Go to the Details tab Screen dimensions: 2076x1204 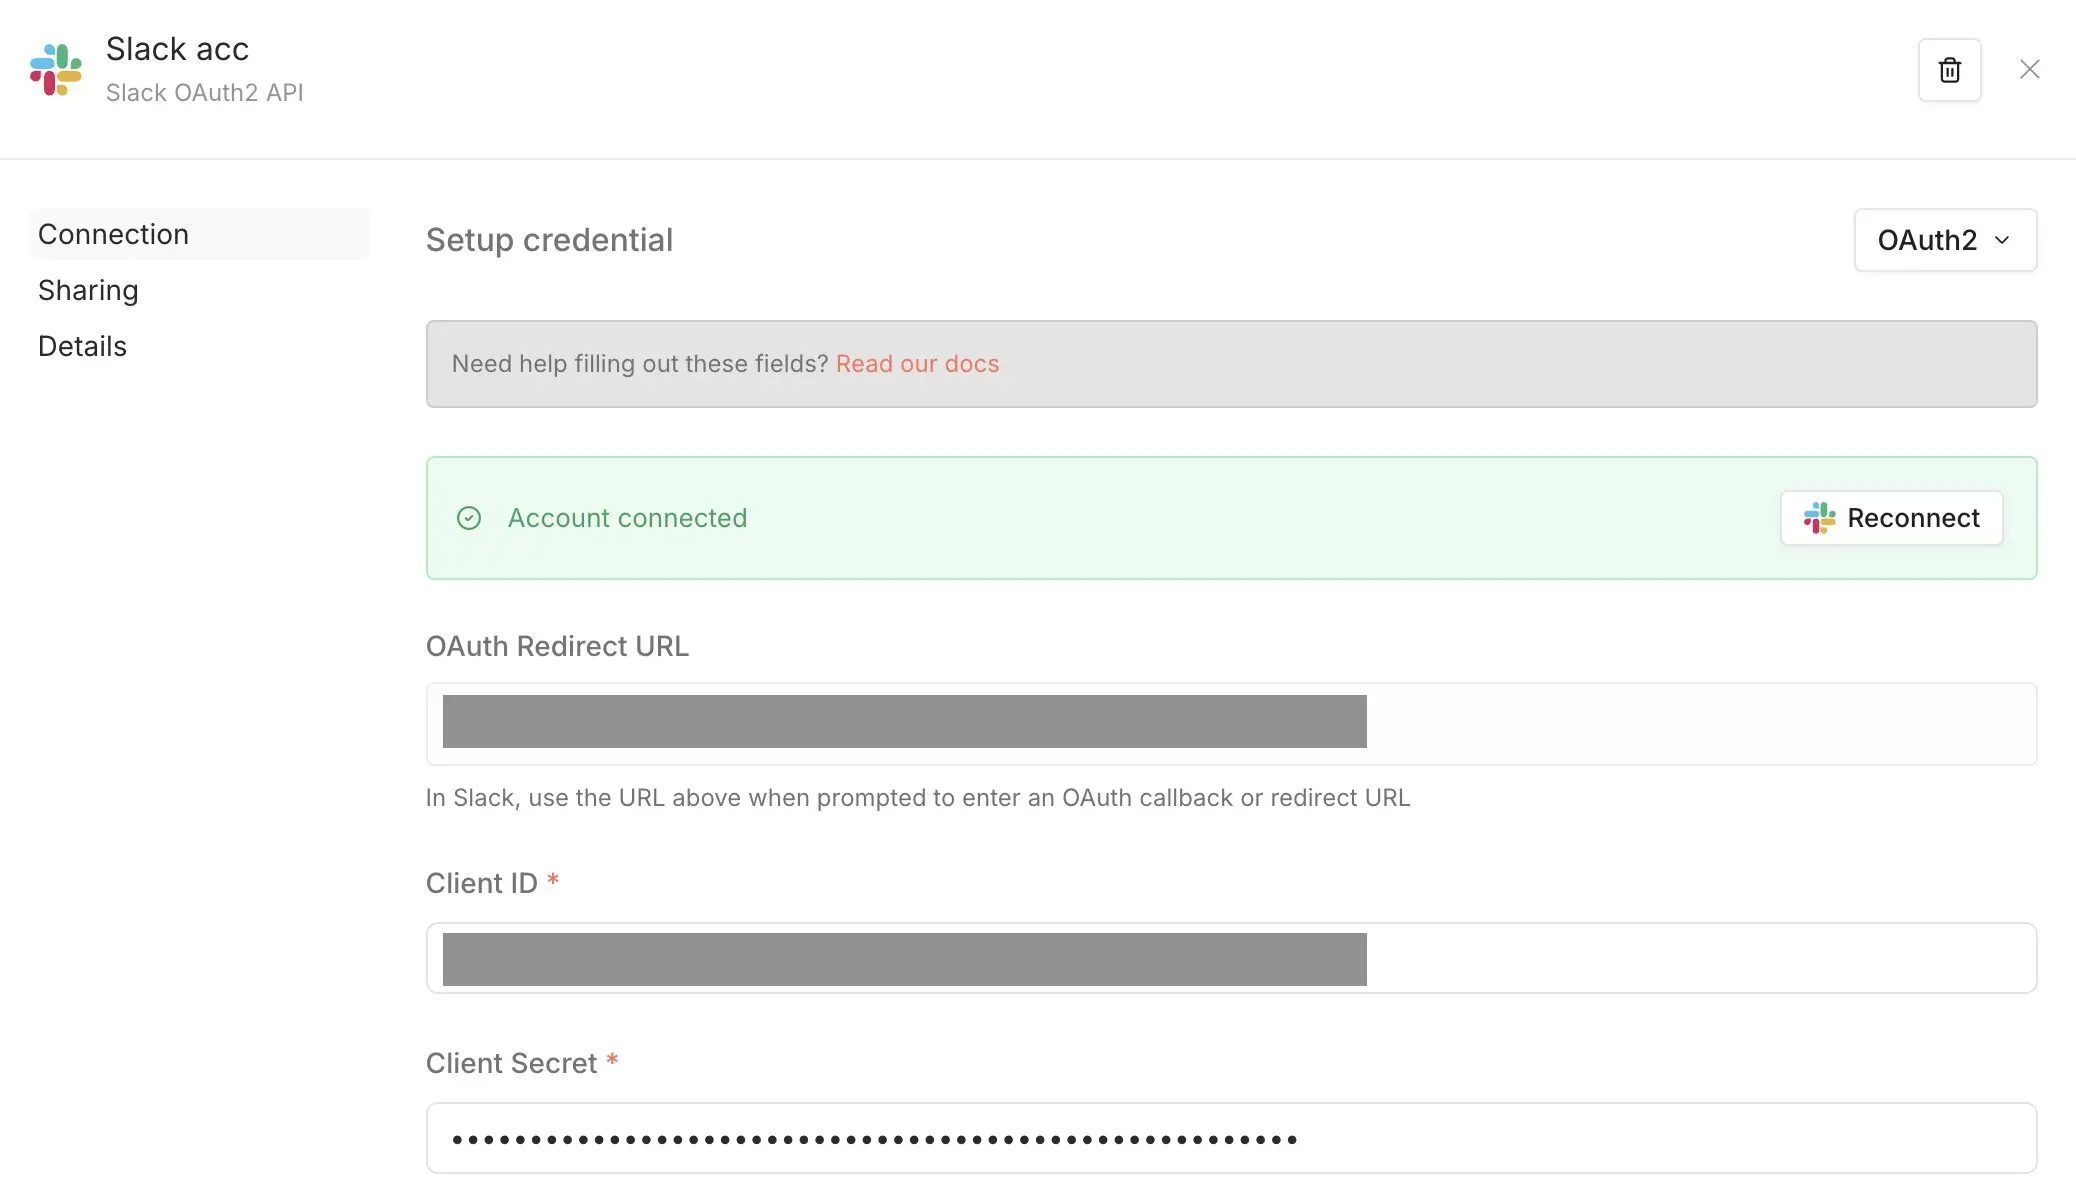[82, 346]
